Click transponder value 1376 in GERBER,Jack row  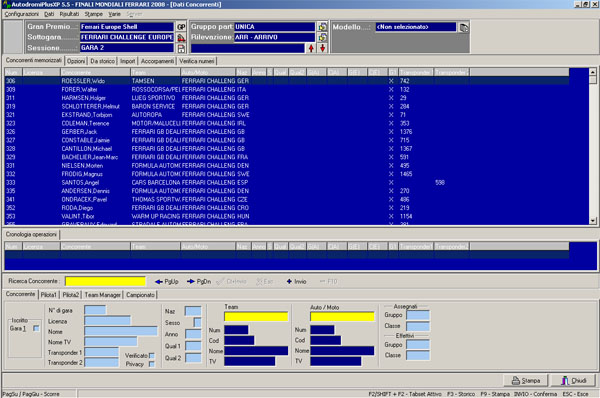[x=406, y=132]
